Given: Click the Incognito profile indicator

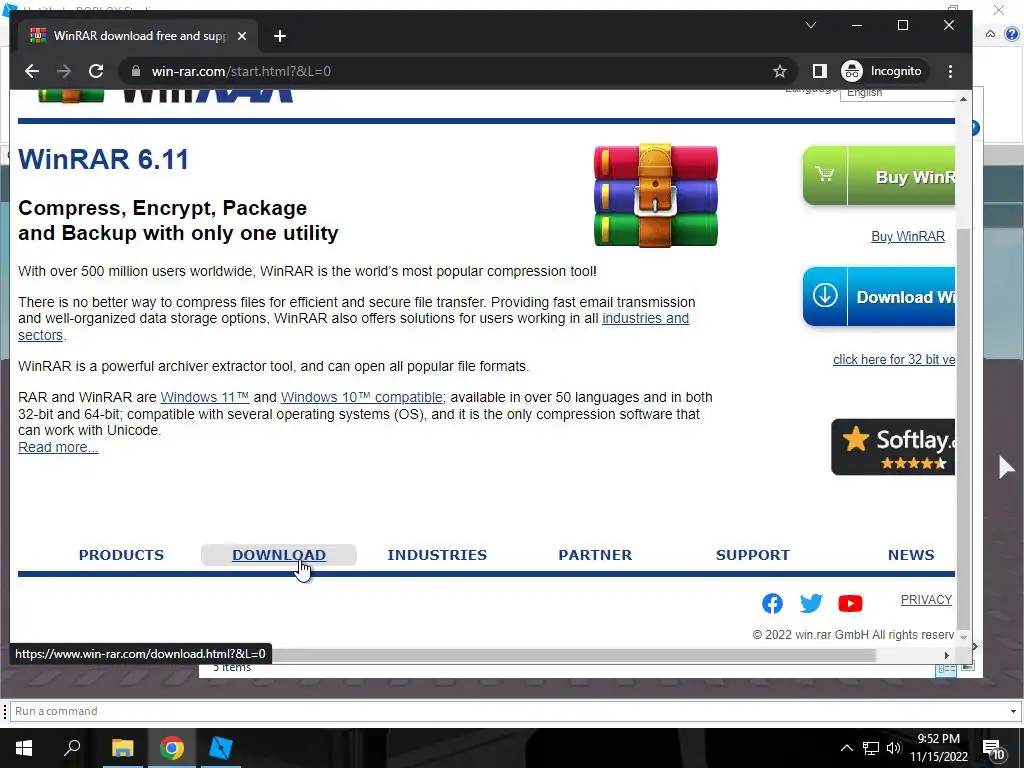Looking at the screenshot, I should pyautogui.click(x=882, y=71).
